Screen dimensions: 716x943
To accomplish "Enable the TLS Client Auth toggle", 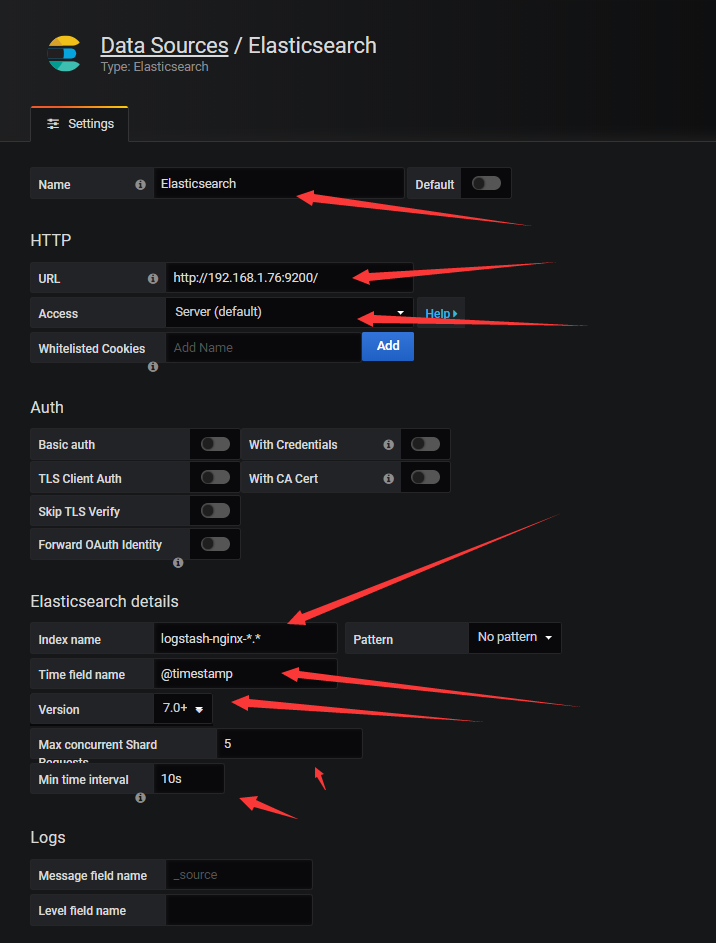I will (x=215, y=477).
